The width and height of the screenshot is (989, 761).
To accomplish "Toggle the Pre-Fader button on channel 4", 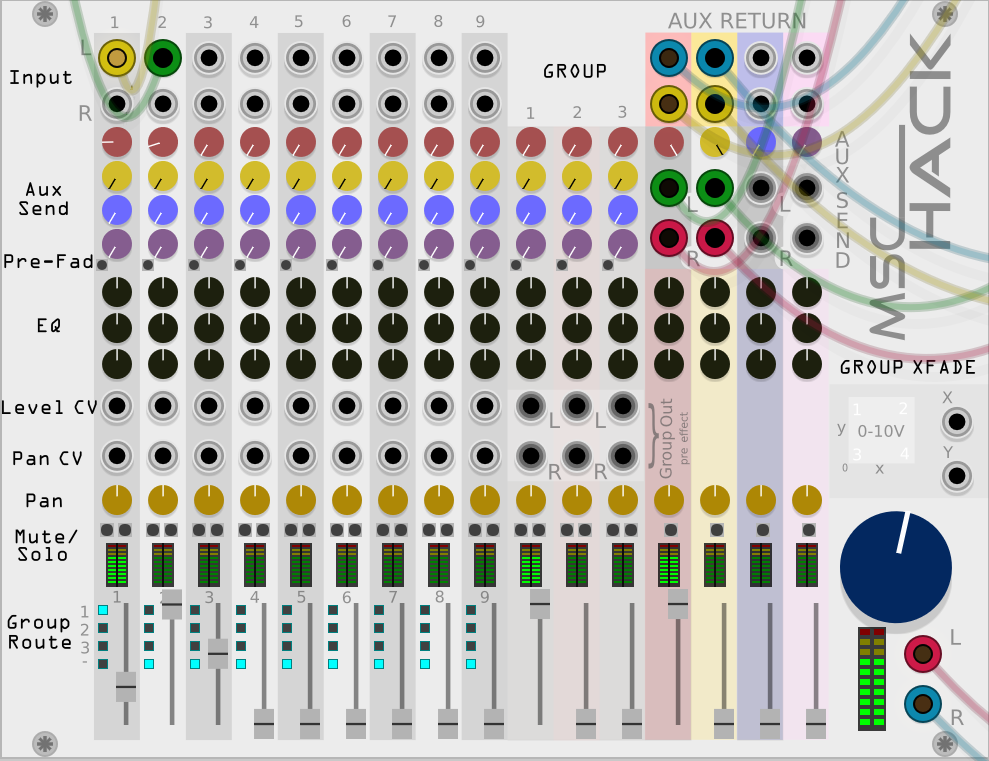I will coord(240,265).
